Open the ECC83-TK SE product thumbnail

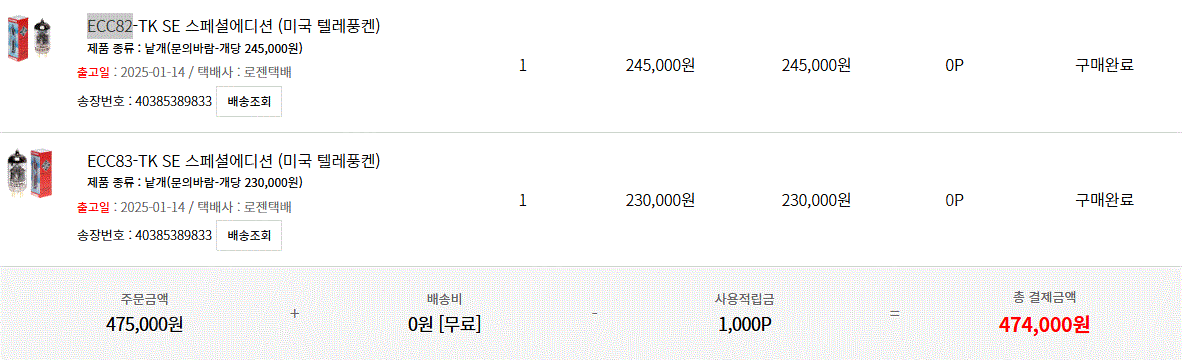[29, 172]
